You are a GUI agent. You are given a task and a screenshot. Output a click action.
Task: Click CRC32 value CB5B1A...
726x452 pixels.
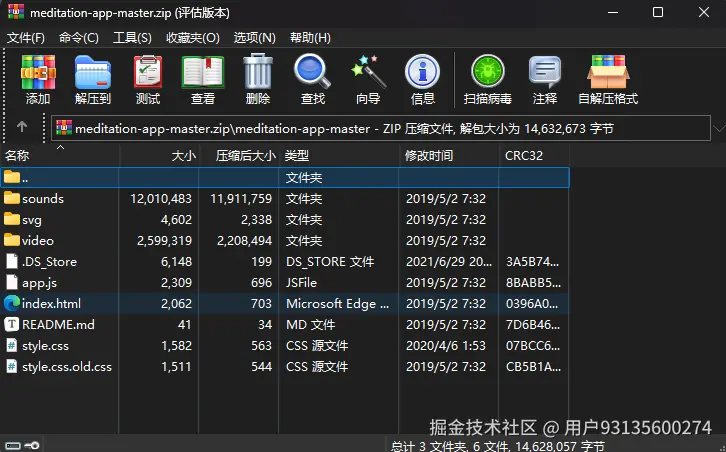coord(533,366)
